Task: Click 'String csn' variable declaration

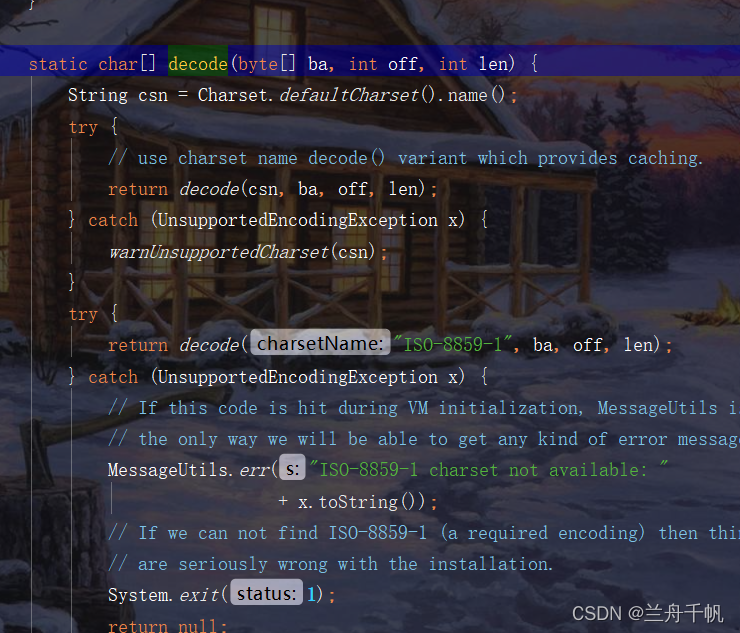Action: 118,96
